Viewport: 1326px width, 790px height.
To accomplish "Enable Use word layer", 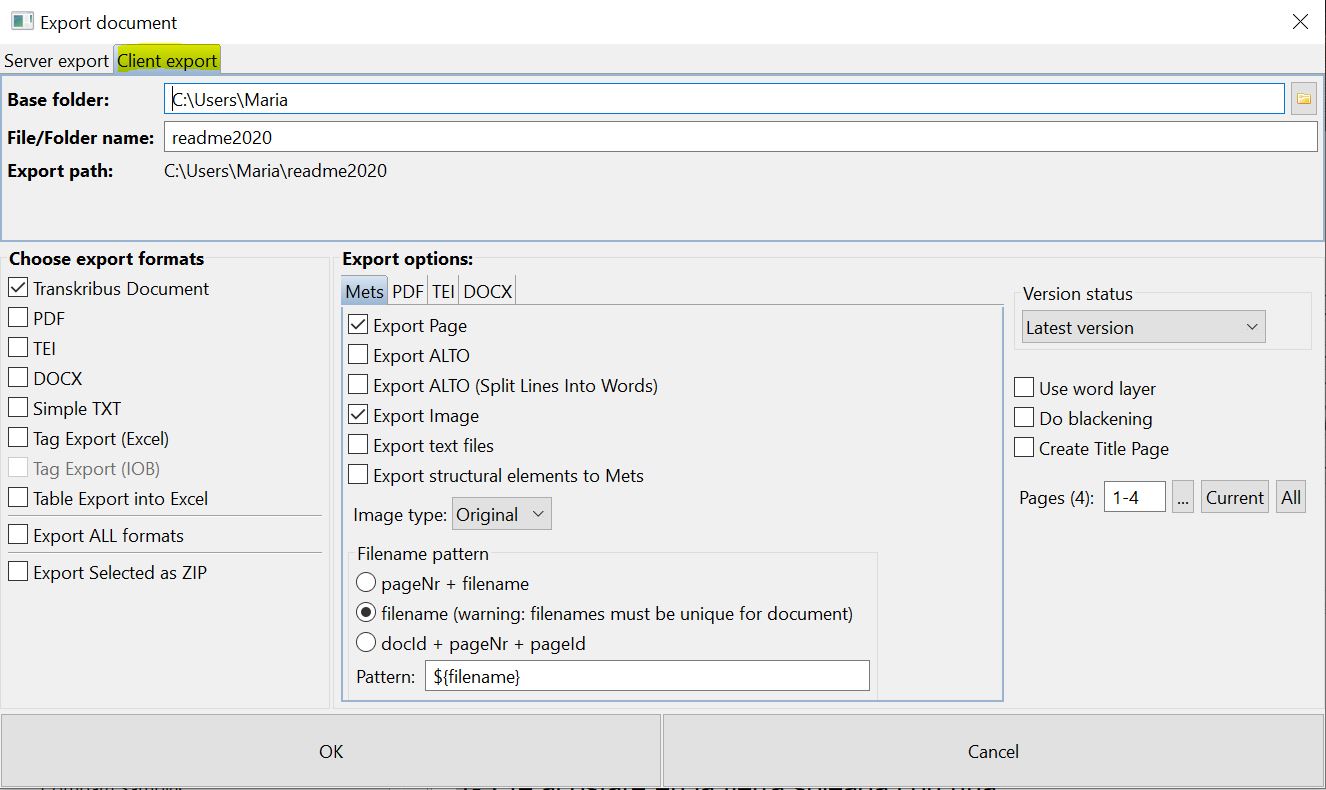I will (x=1024, y=388).
